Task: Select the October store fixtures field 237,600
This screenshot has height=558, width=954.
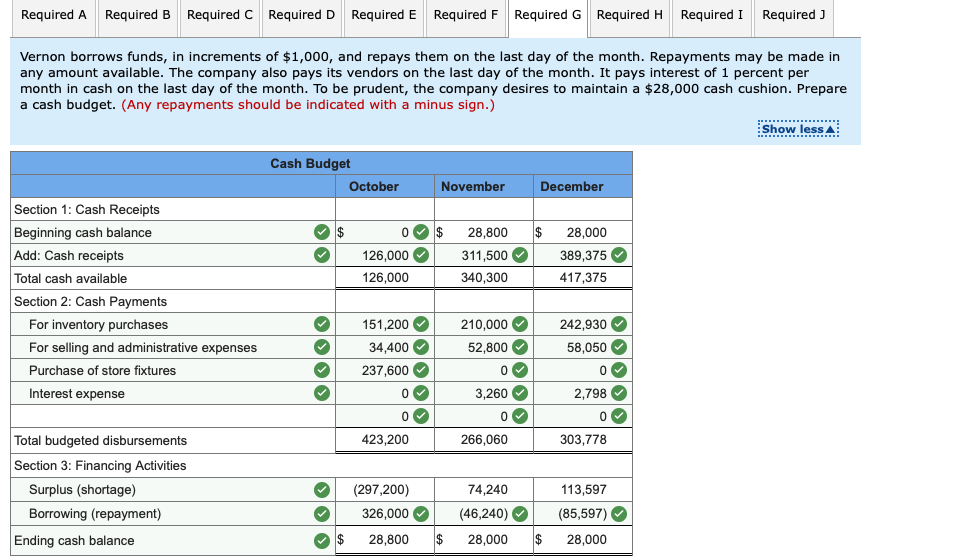Action: click(x=385, y=370)
